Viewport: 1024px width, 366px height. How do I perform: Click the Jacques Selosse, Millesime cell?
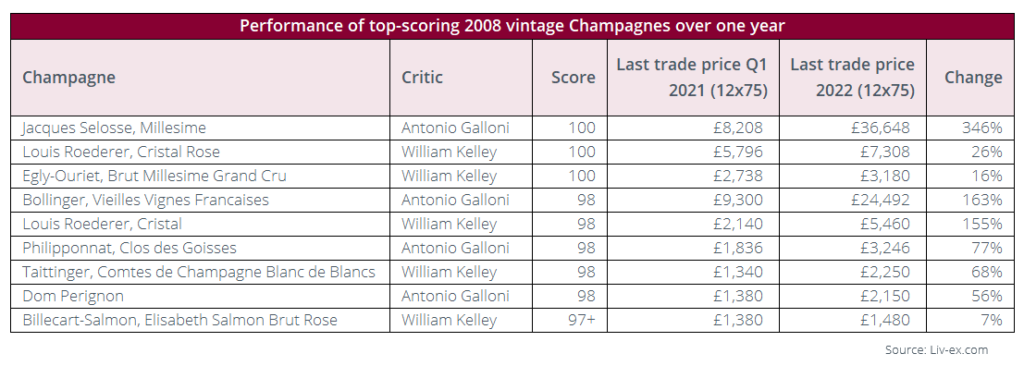pyautogui.click(x=200, y=128)
